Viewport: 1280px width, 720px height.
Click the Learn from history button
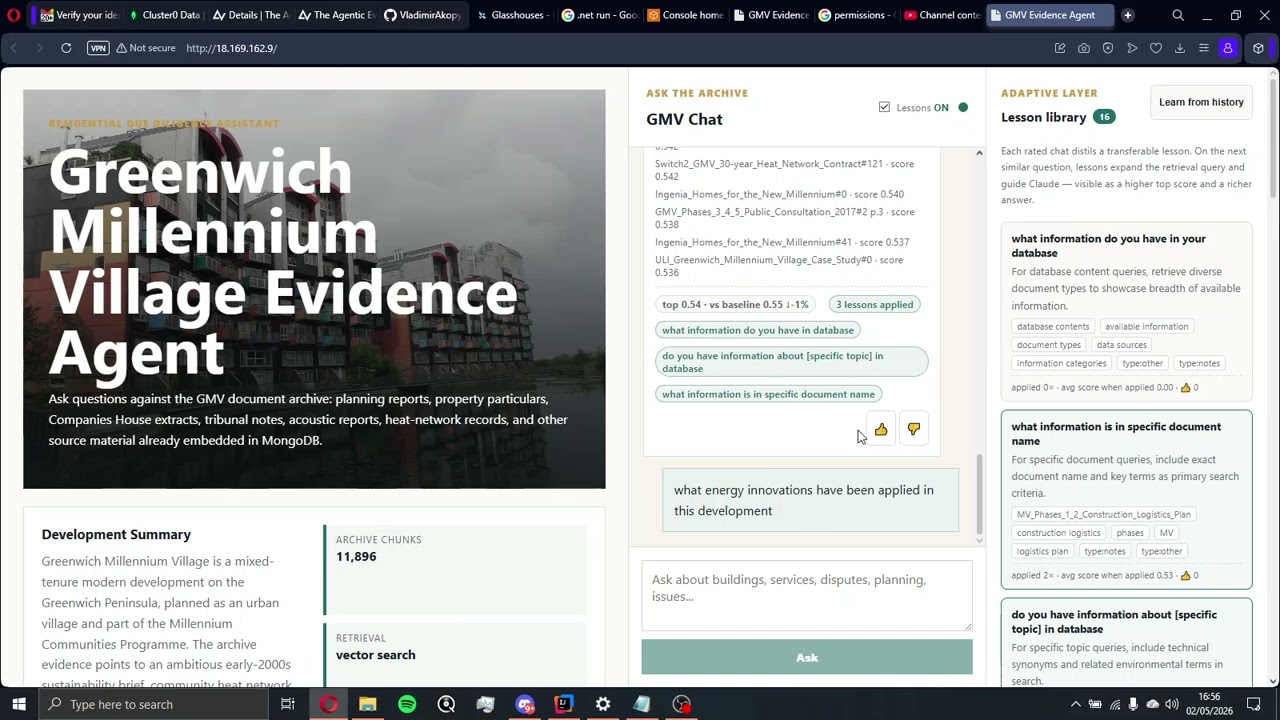click(1201, 102)
